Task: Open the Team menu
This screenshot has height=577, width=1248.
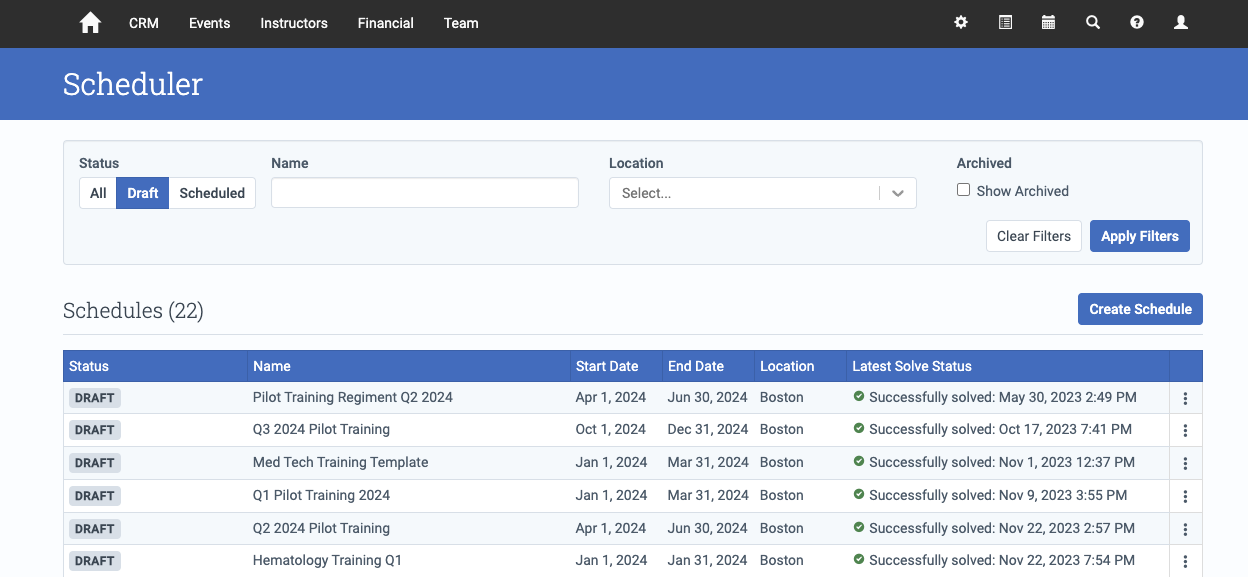Action: 461,23
